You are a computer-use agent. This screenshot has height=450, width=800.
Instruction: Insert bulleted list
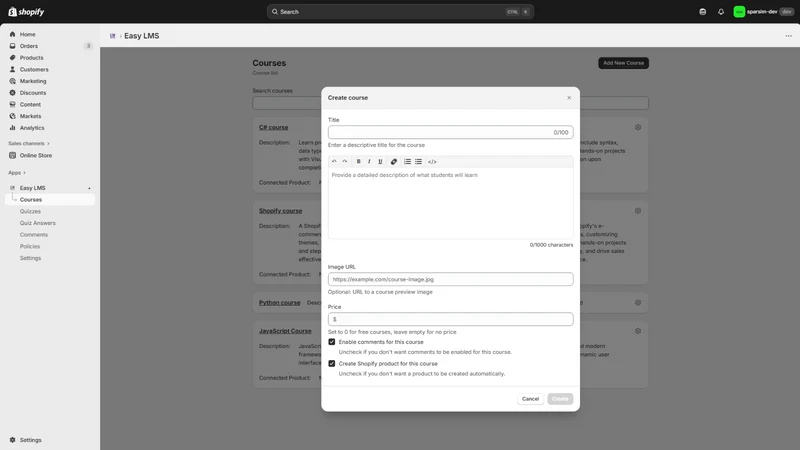(x=418, y=162)
